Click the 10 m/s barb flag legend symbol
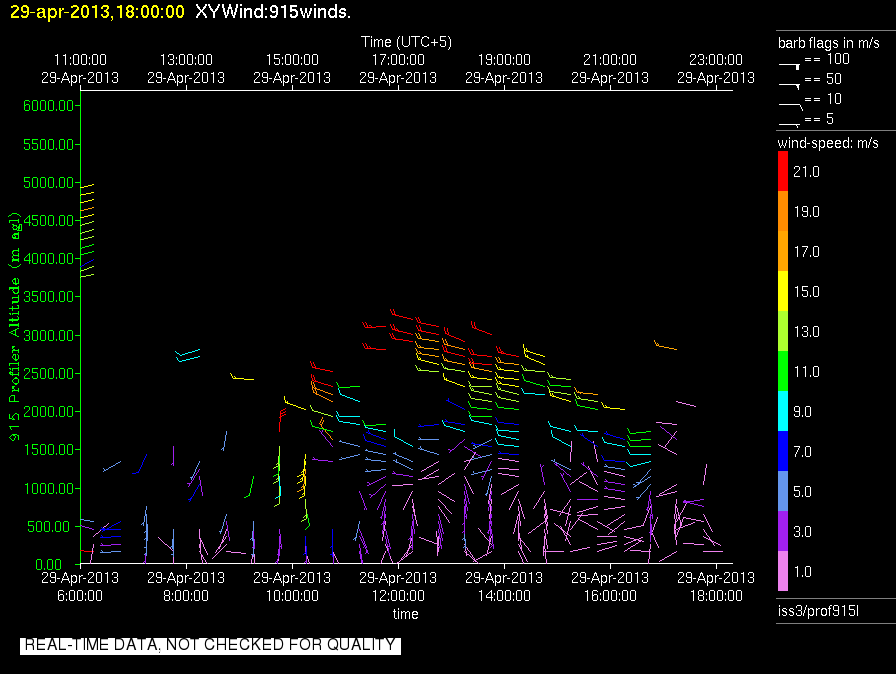The image size is (896, 674). [791, 106]
